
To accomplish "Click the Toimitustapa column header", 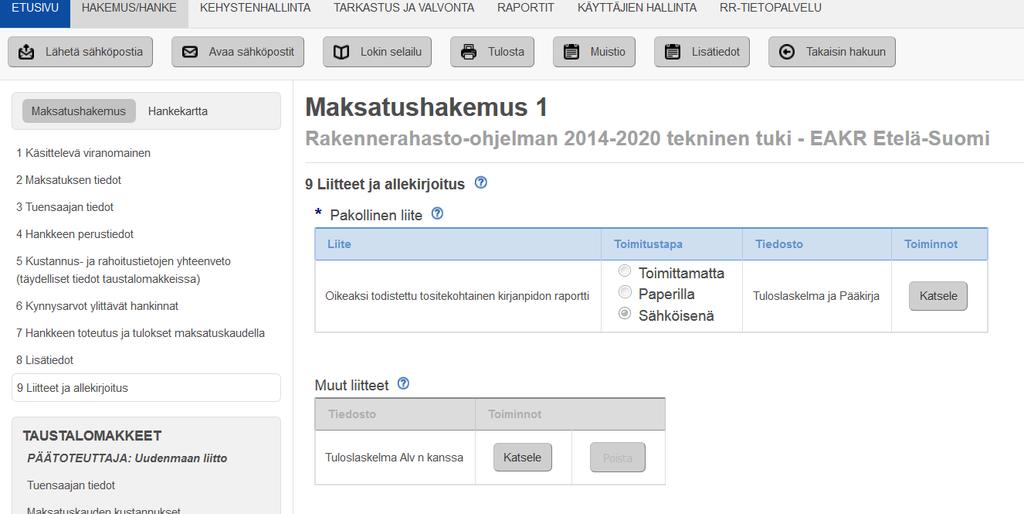I will pyautogui.click(x=648, y=244).
